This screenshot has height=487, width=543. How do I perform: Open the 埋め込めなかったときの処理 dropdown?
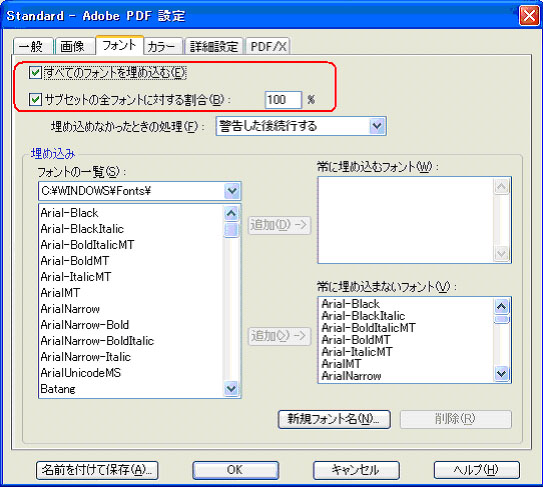point(301,126)
